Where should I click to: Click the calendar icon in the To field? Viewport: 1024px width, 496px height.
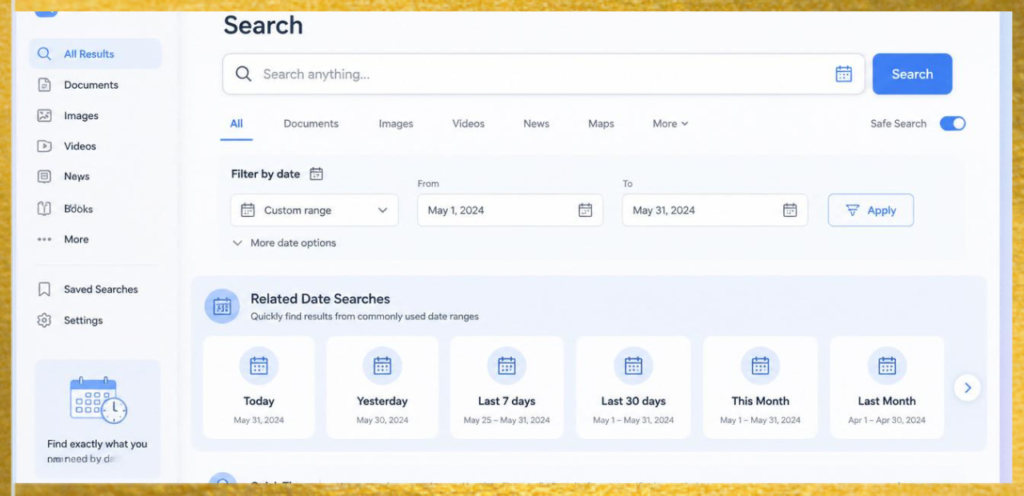click(790, 210)
